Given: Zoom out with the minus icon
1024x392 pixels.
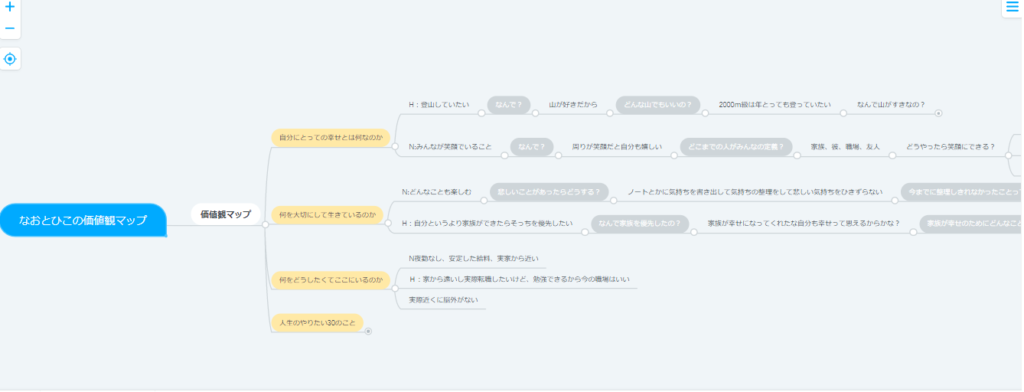Looking at the screenshot, I should [x=10, y=28].
